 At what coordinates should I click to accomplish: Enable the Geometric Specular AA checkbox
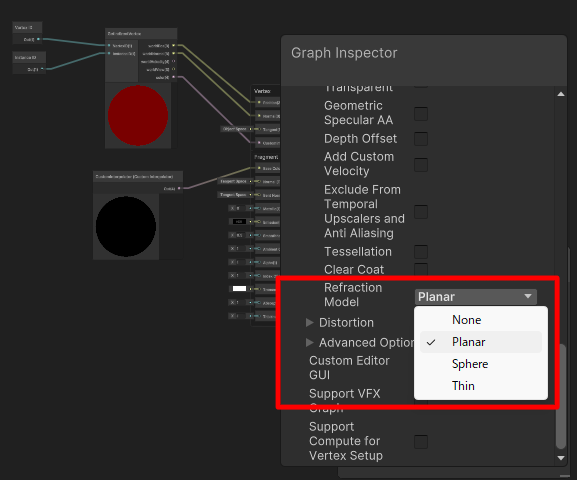[x=421, y=114]
